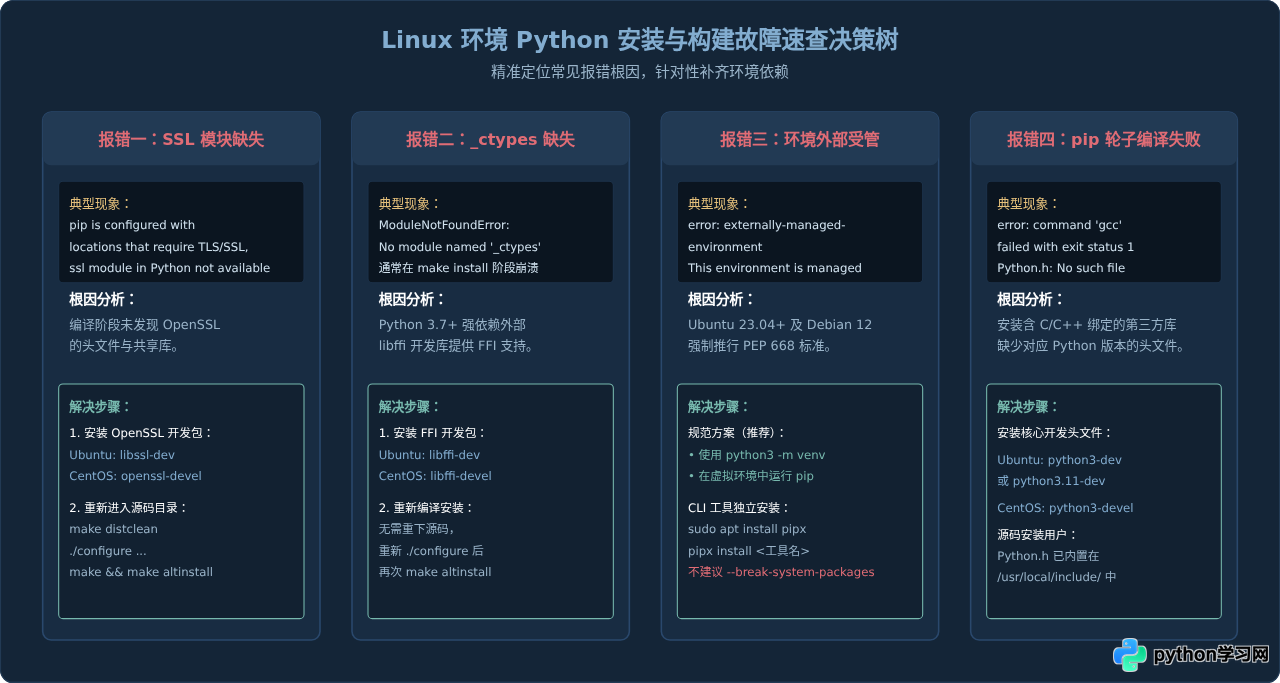Select "CentOS: python3-devel"
The image size is (1280, 683).
[1065, 508]
